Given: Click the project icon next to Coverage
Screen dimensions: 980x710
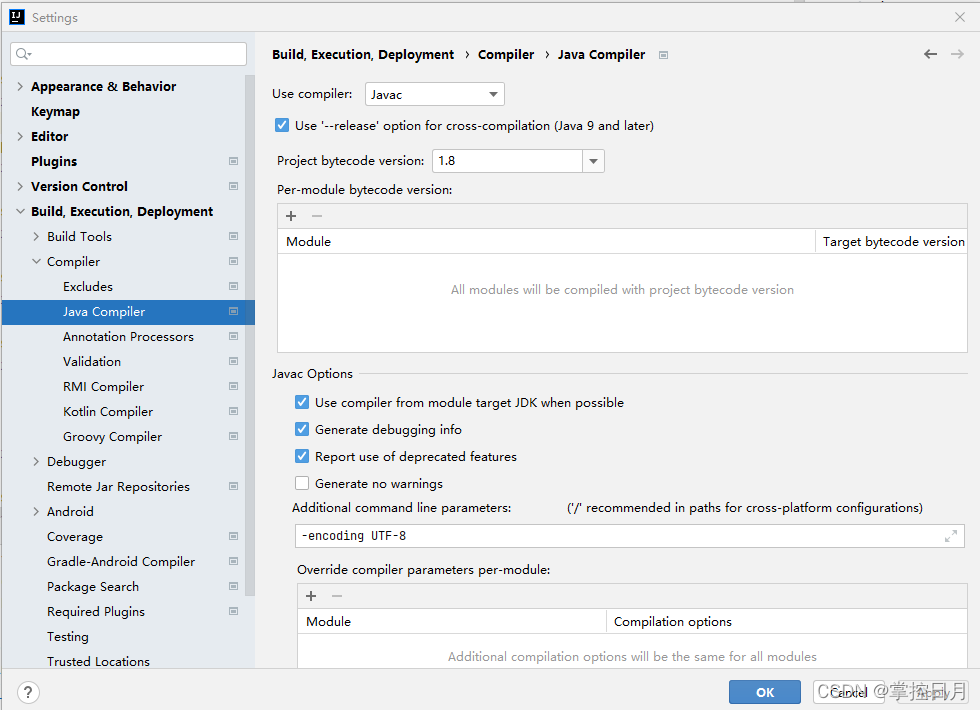Looking at the screenshot, I should coord(233,536).
